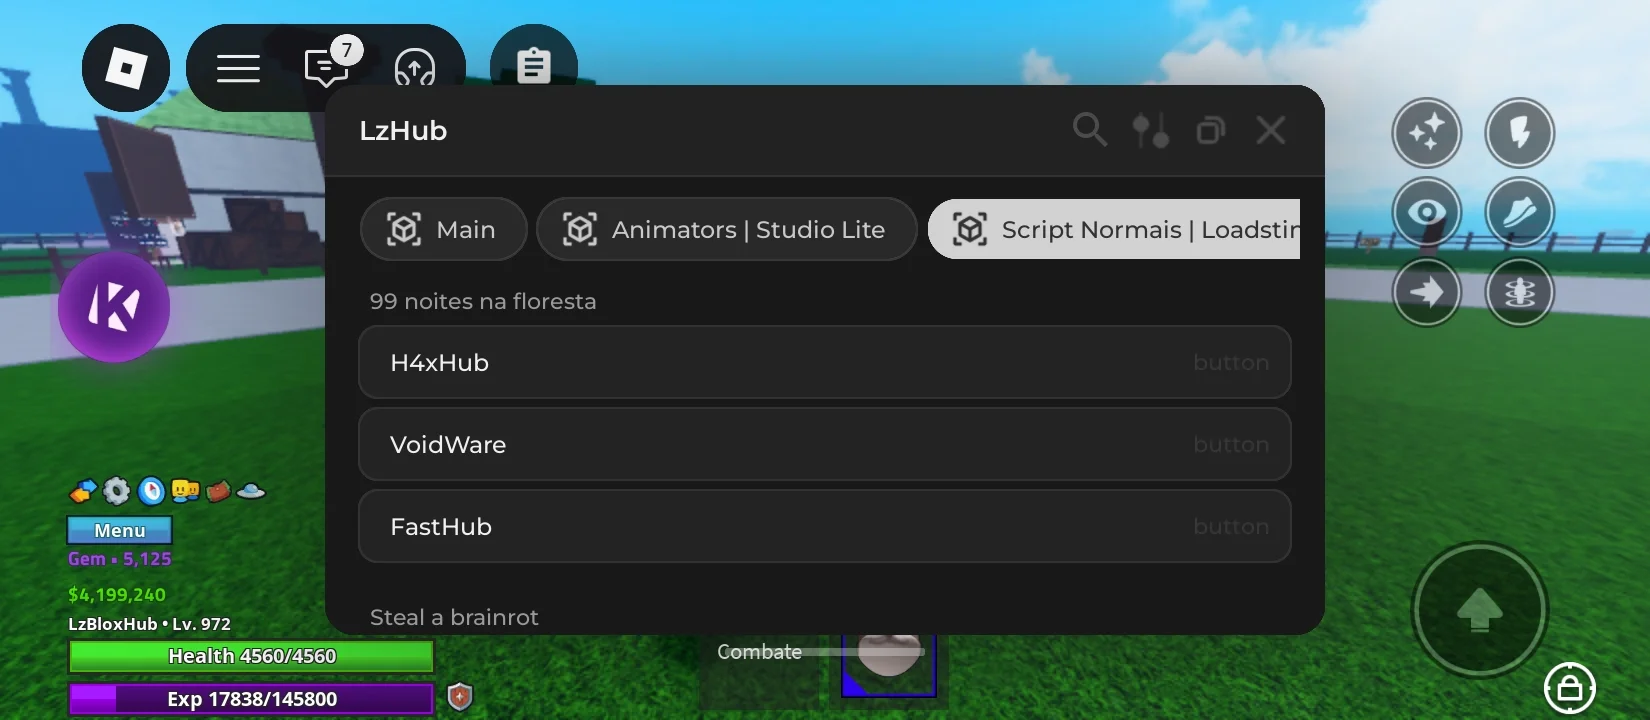Click the Gem 5,125 counter
The image size is (1650, 720).
coord(120,559)
